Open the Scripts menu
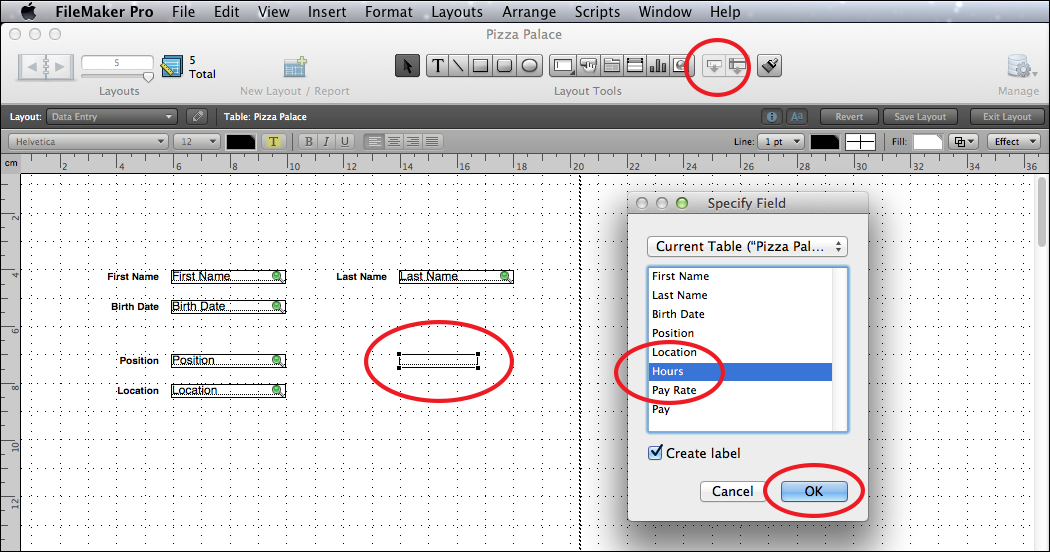Viewport: 1050px width, 552px height. coord(597,11)
